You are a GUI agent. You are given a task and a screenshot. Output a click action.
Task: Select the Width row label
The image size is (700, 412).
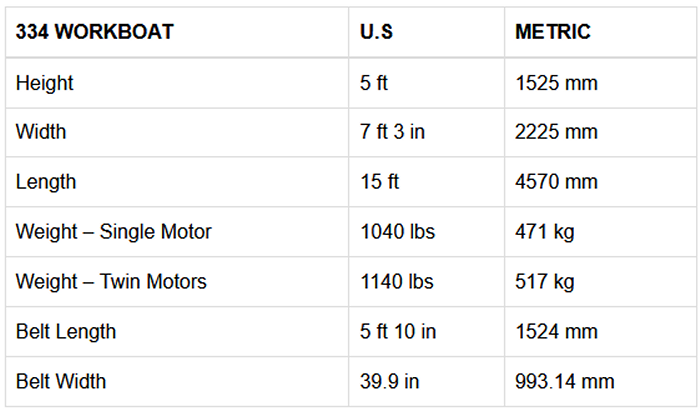coord(41,132)
